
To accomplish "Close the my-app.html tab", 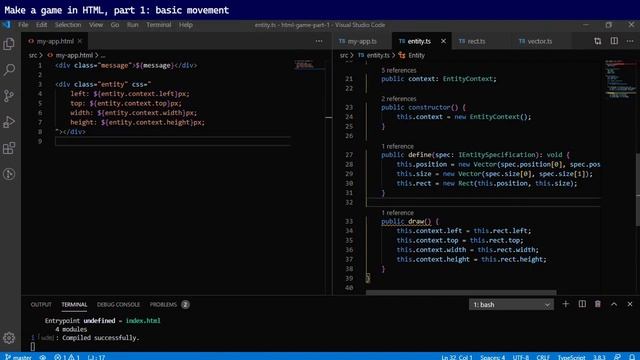I will pos(80,41).
